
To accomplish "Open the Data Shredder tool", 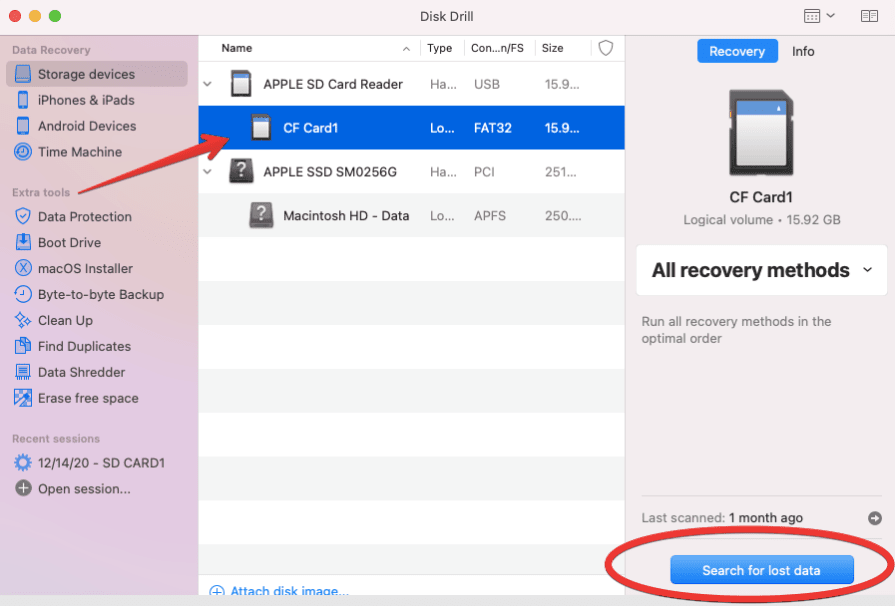I will (81, 372).
